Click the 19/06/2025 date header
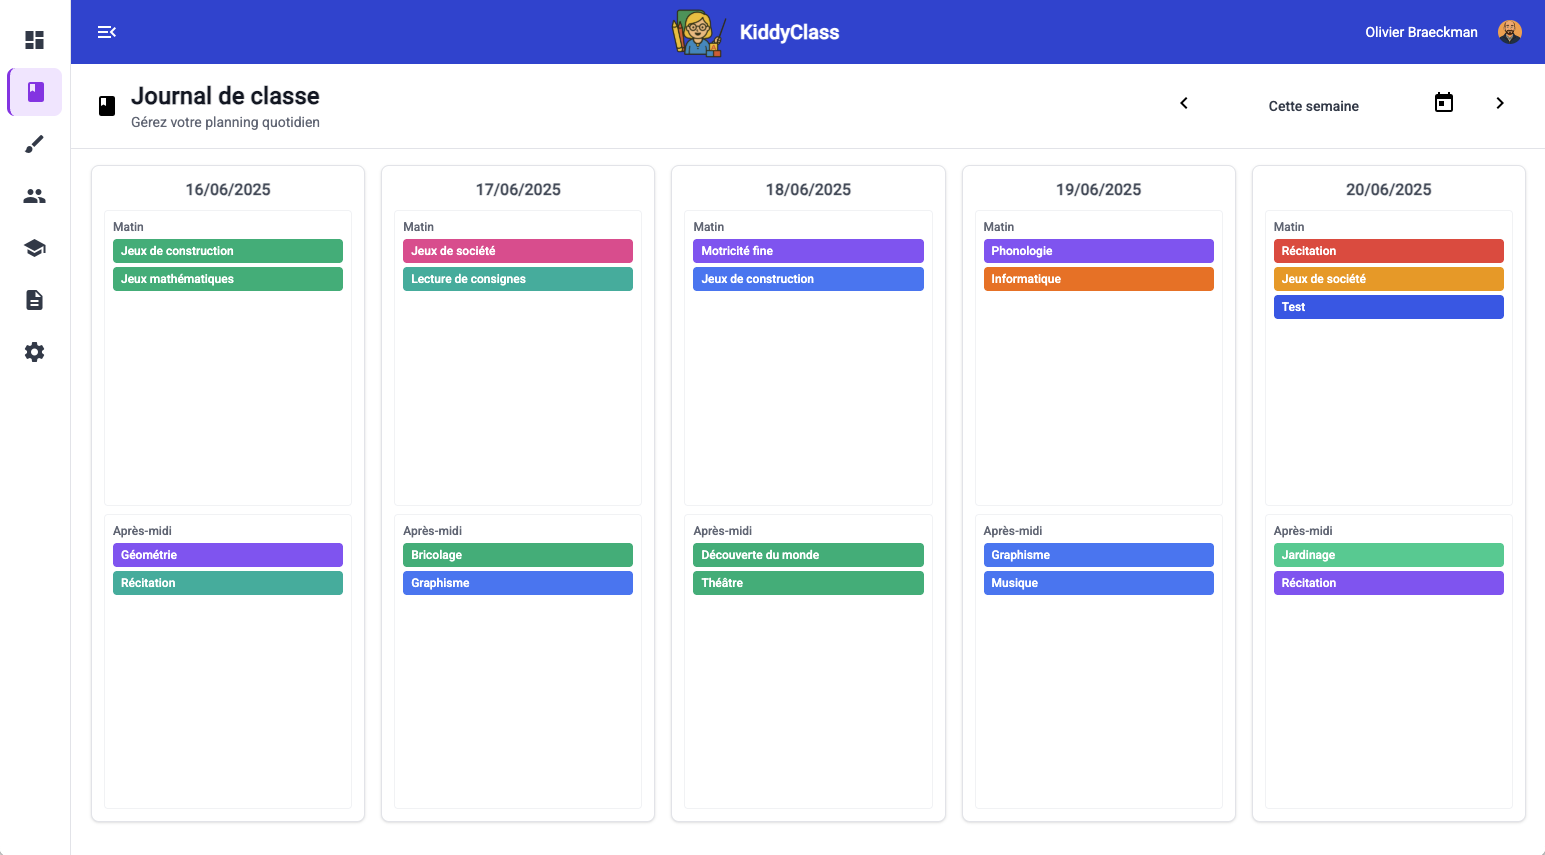Image resolution: width=1545 pixels, height=855 pixels. pyautogui.click(x=1098, y=190)
